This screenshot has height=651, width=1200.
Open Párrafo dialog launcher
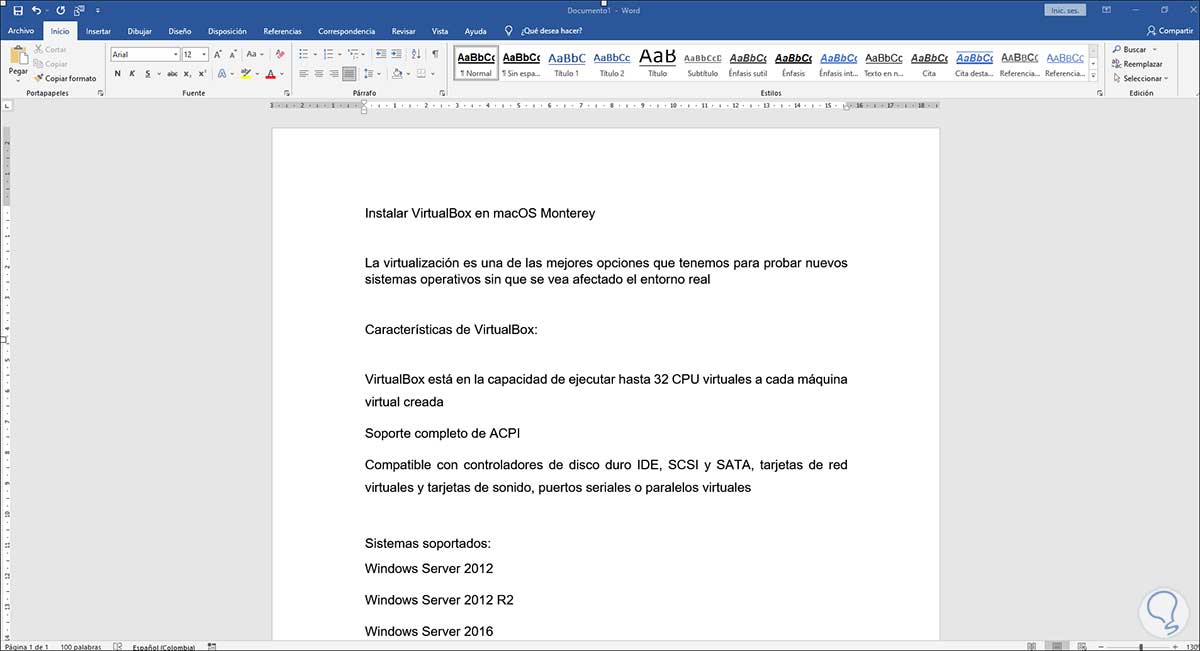pyautogui.click(x=441, y=93)
